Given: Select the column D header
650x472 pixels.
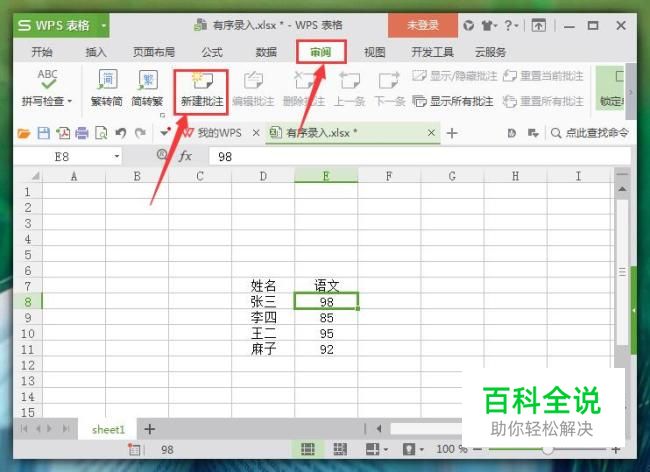Looking at the screenshot, I should [263, 176].
